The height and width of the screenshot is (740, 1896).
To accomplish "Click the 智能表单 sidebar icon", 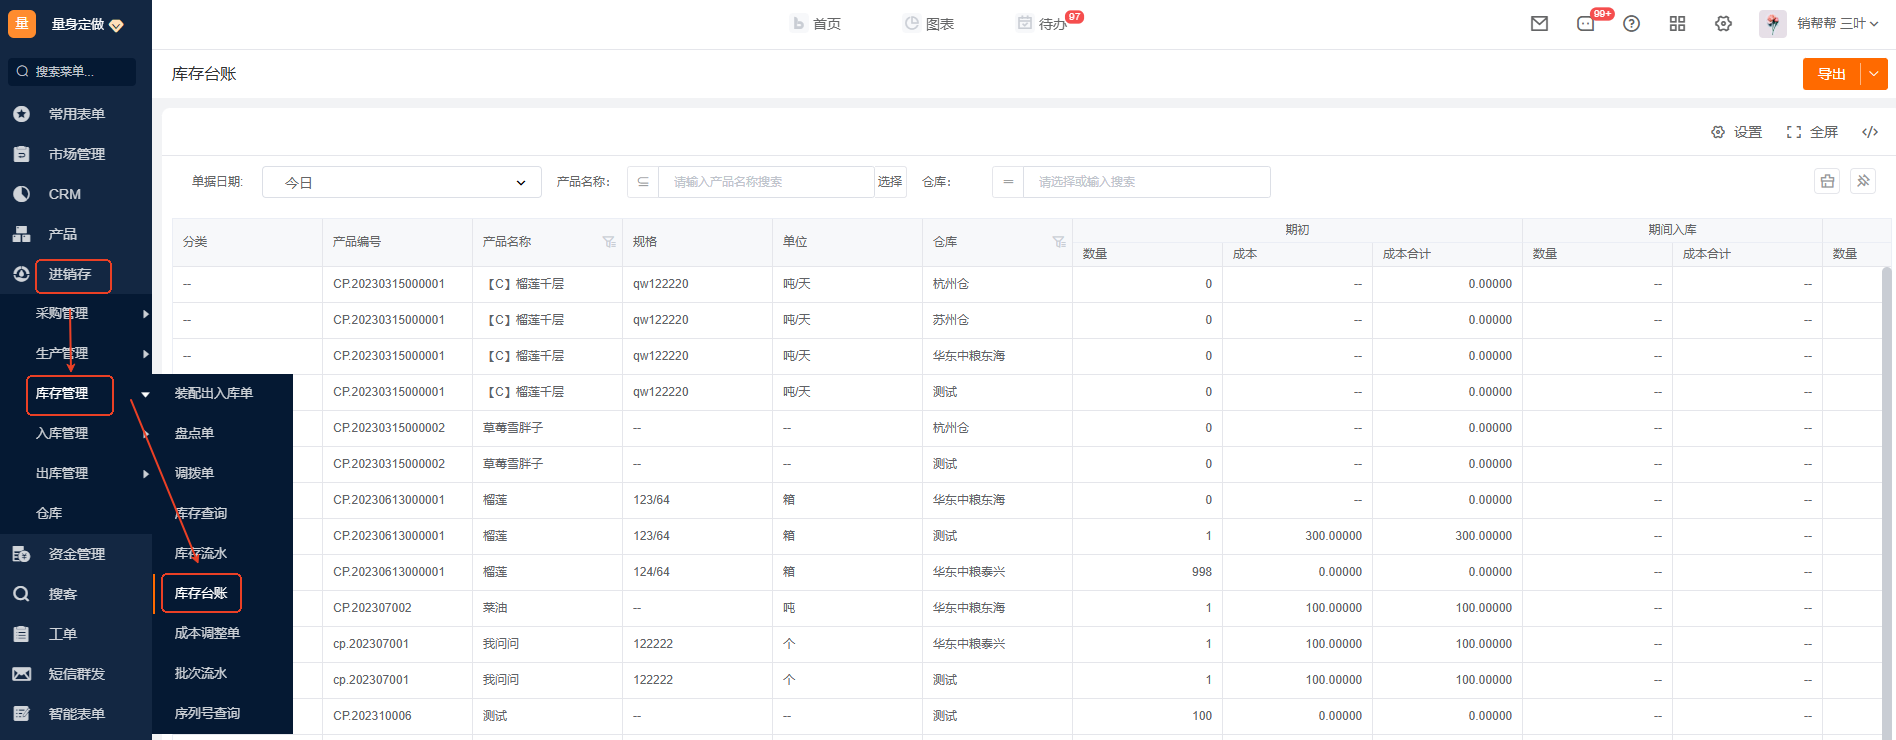I will pos(21,714).
